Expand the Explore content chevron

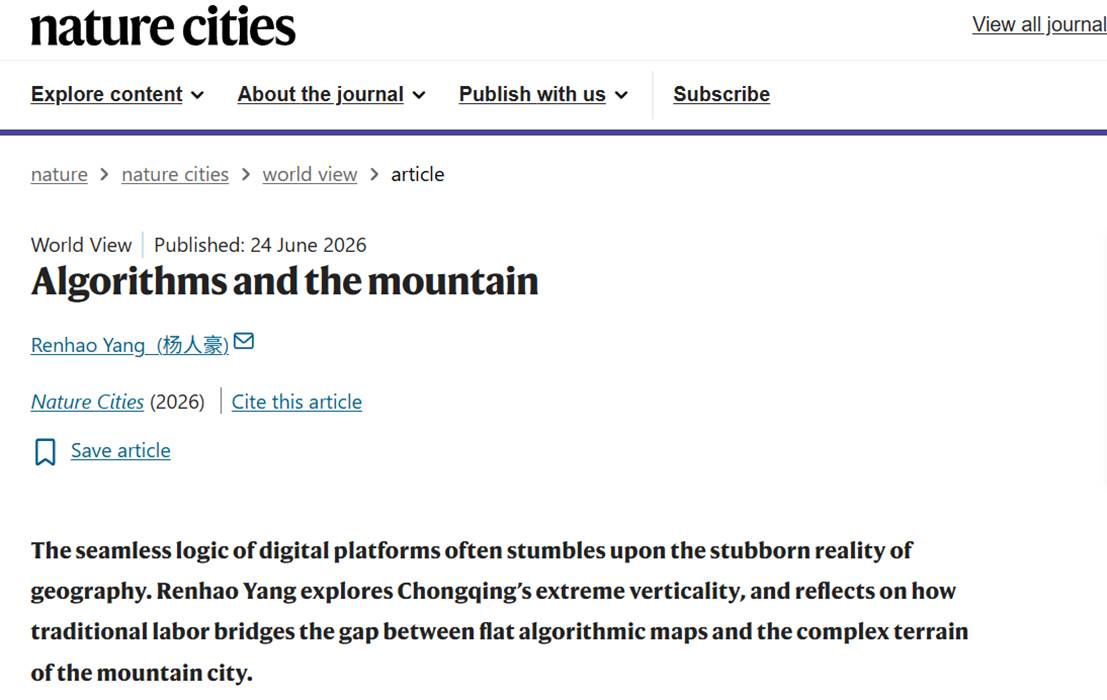[x=198, y=95]
